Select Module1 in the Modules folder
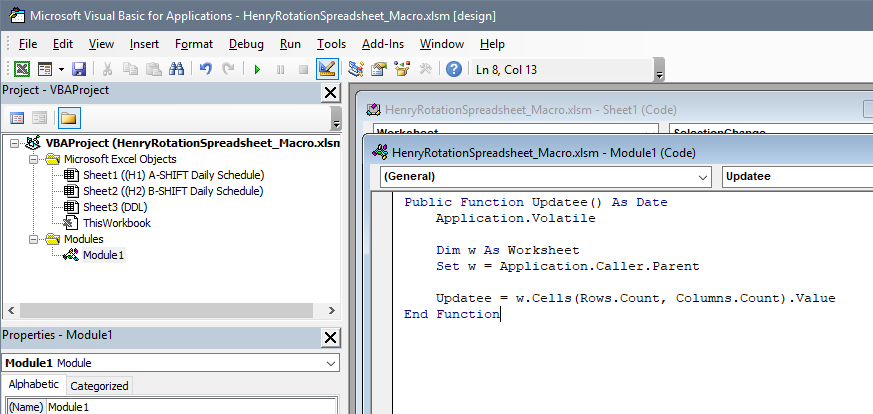873x414 pixels. pos(104,255)
